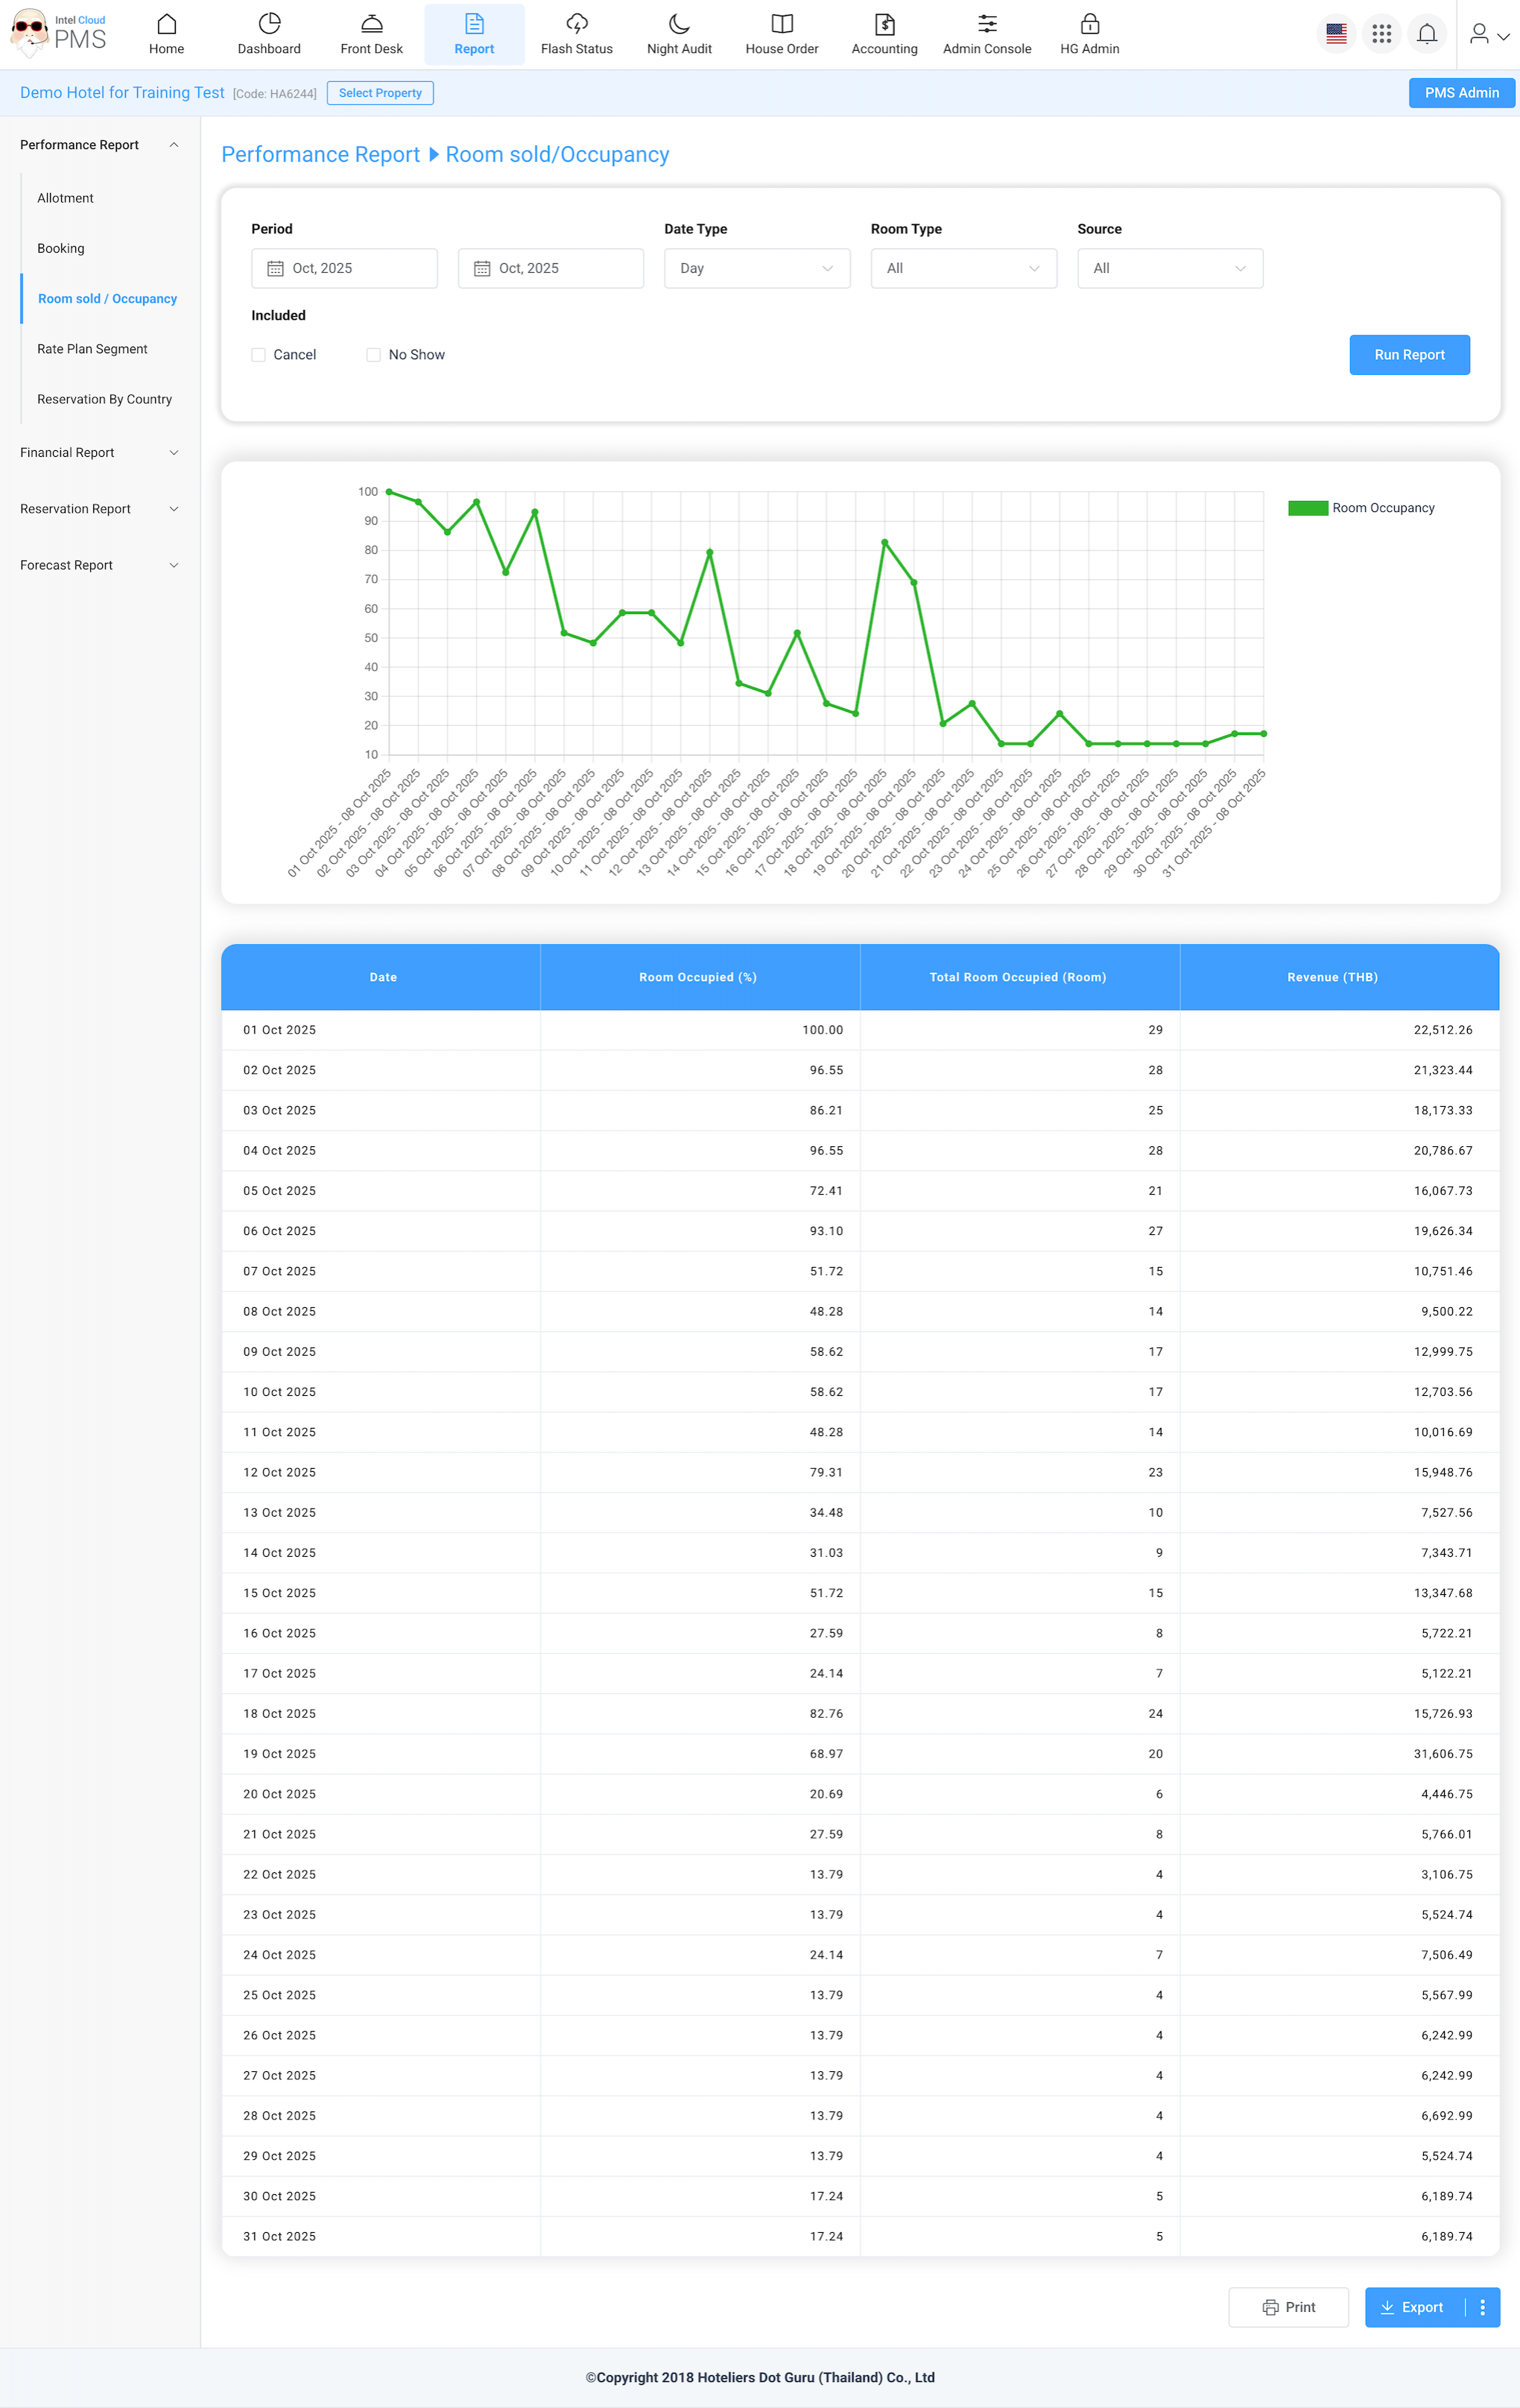Open the apps grid icon
1520x2408 pixels.
(1381, 34)
